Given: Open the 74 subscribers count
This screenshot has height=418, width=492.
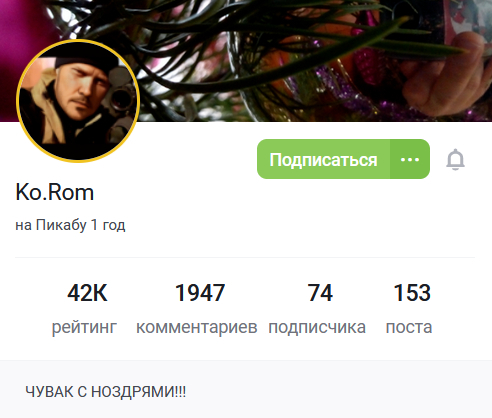Looking at the screenshot, I should (320, 293).
